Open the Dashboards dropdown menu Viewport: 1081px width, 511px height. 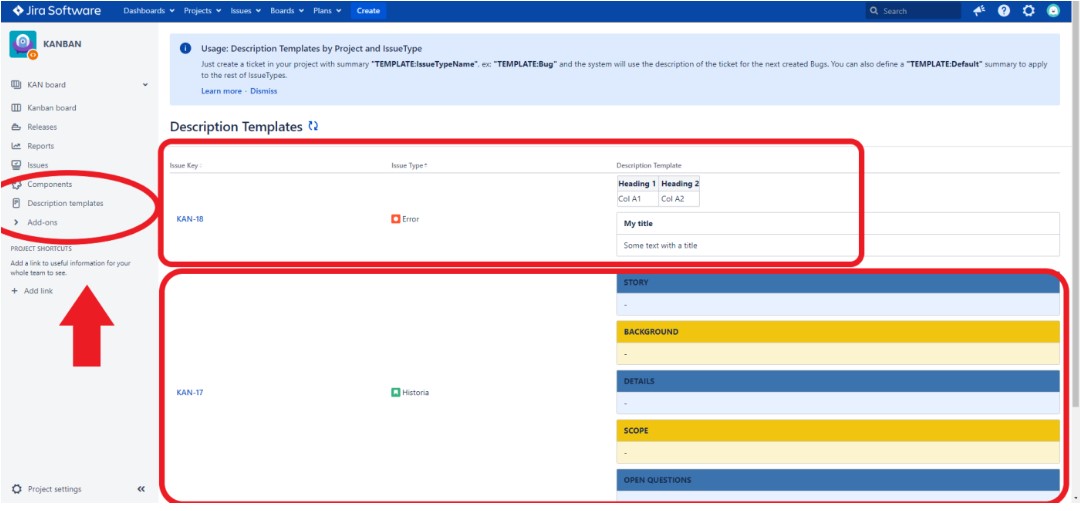point(148,11)
